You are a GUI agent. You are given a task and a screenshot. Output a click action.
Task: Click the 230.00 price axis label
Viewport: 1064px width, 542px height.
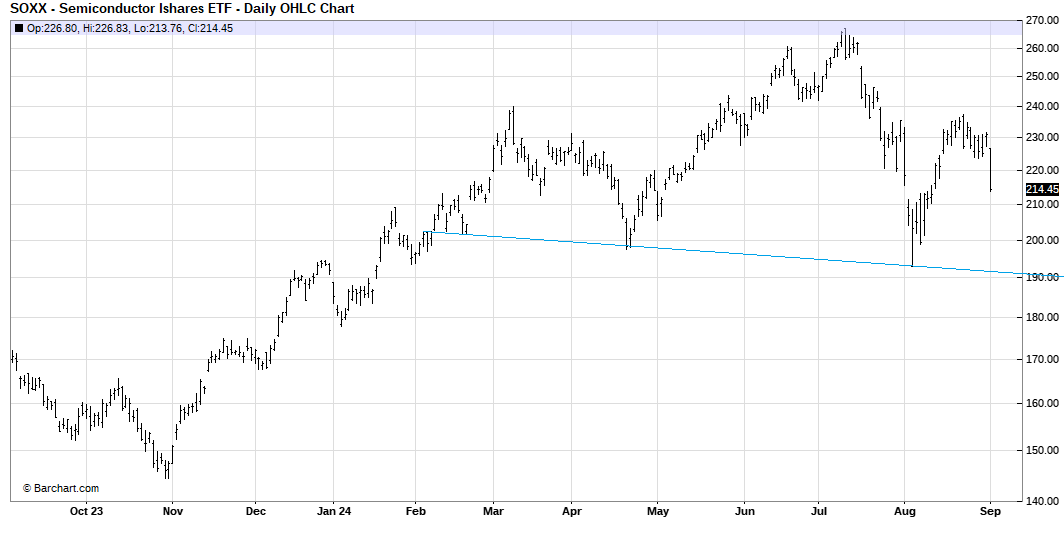[x=1042, y=138]
